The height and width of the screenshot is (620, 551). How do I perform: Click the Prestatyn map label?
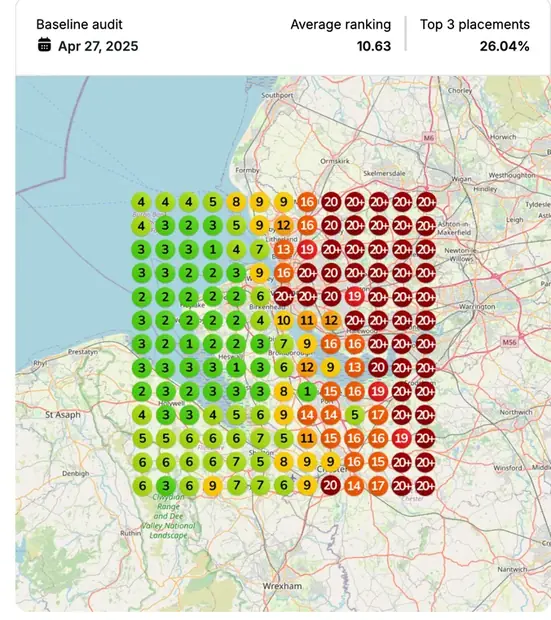point(83,352)
